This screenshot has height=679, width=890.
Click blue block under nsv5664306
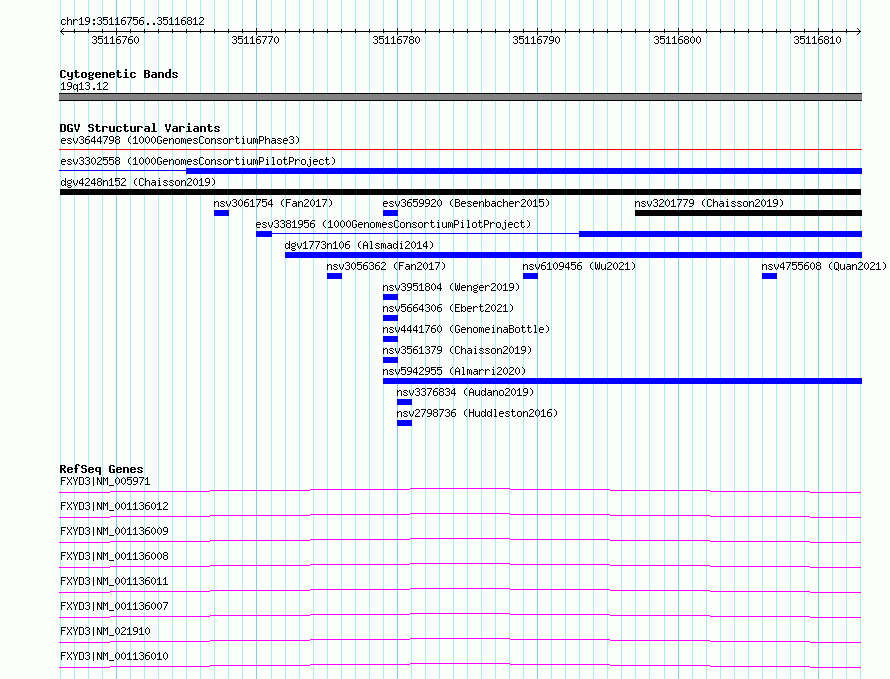pyautogui.click(x=390, y=318)
